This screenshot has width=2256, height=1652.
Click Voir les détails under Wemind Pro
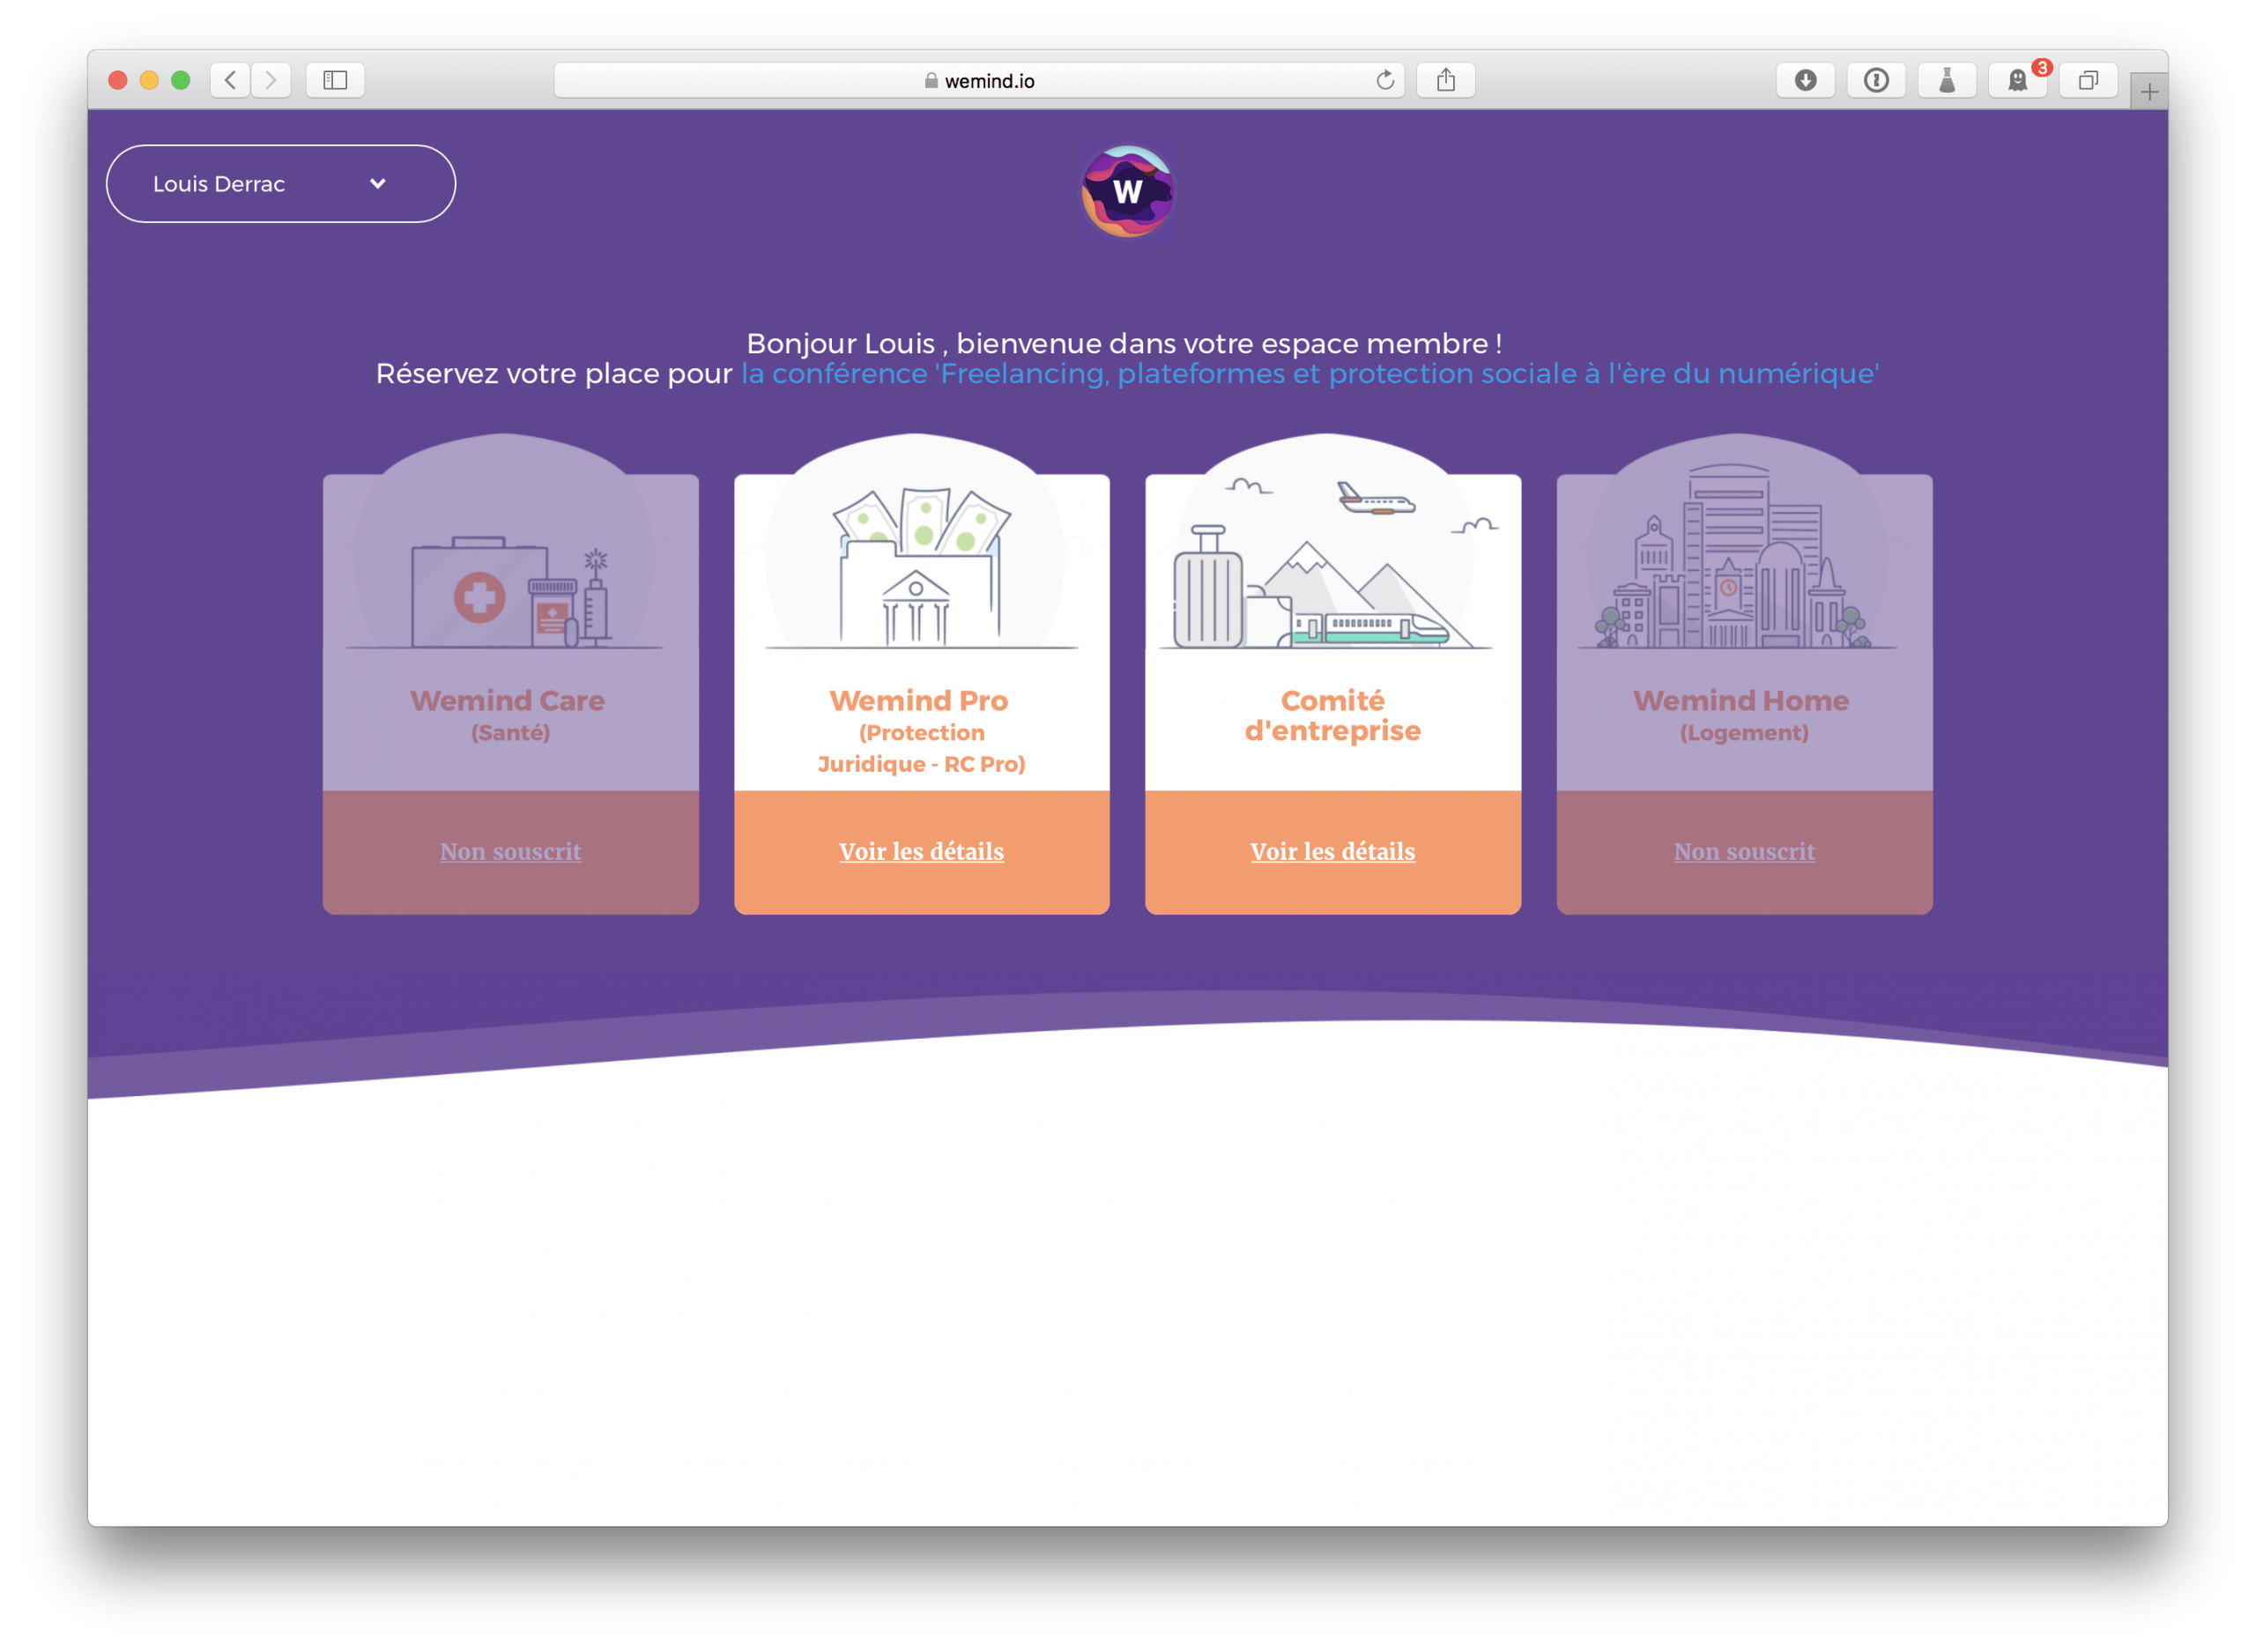(921, 851)
